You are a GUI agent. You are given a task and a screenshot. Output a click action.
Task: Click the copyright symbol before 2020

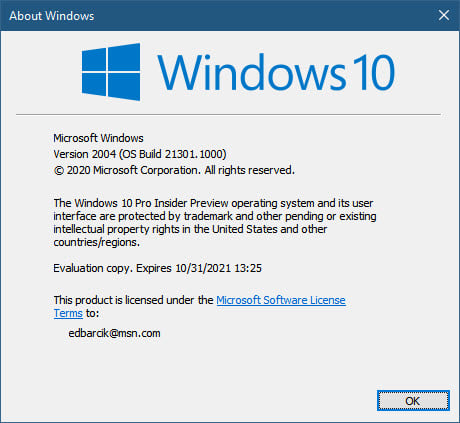click(x=58, y=171)
